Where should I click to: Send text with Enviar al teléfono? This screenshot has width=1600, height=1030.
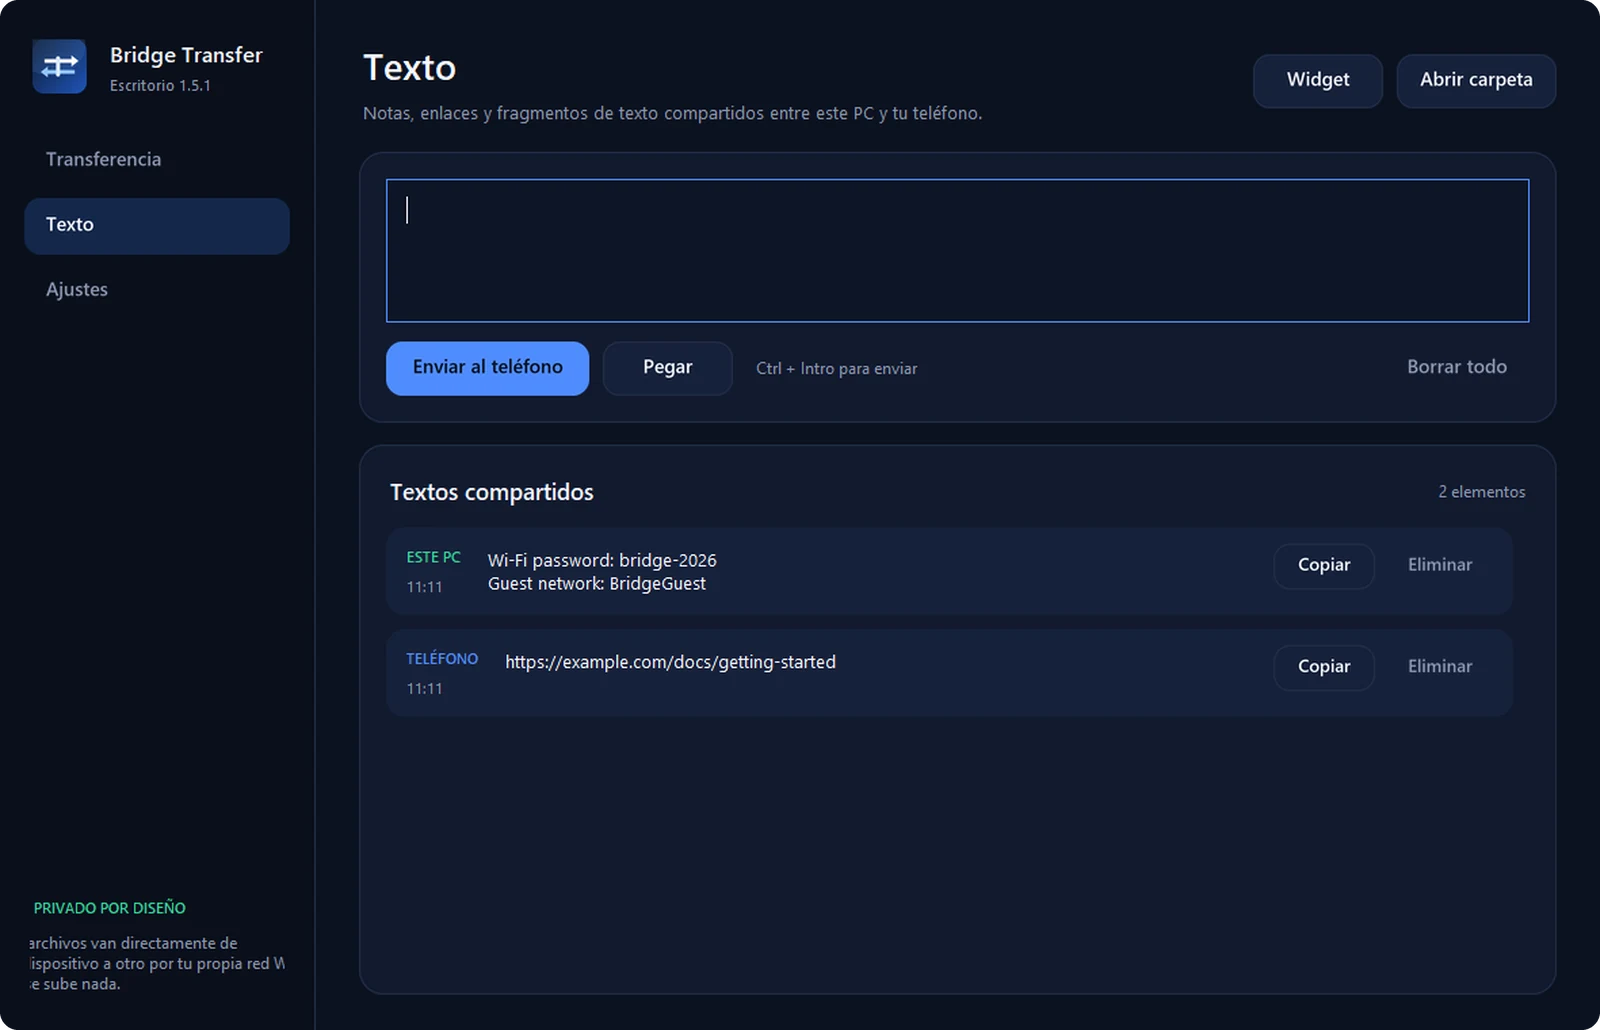point(487,368)
